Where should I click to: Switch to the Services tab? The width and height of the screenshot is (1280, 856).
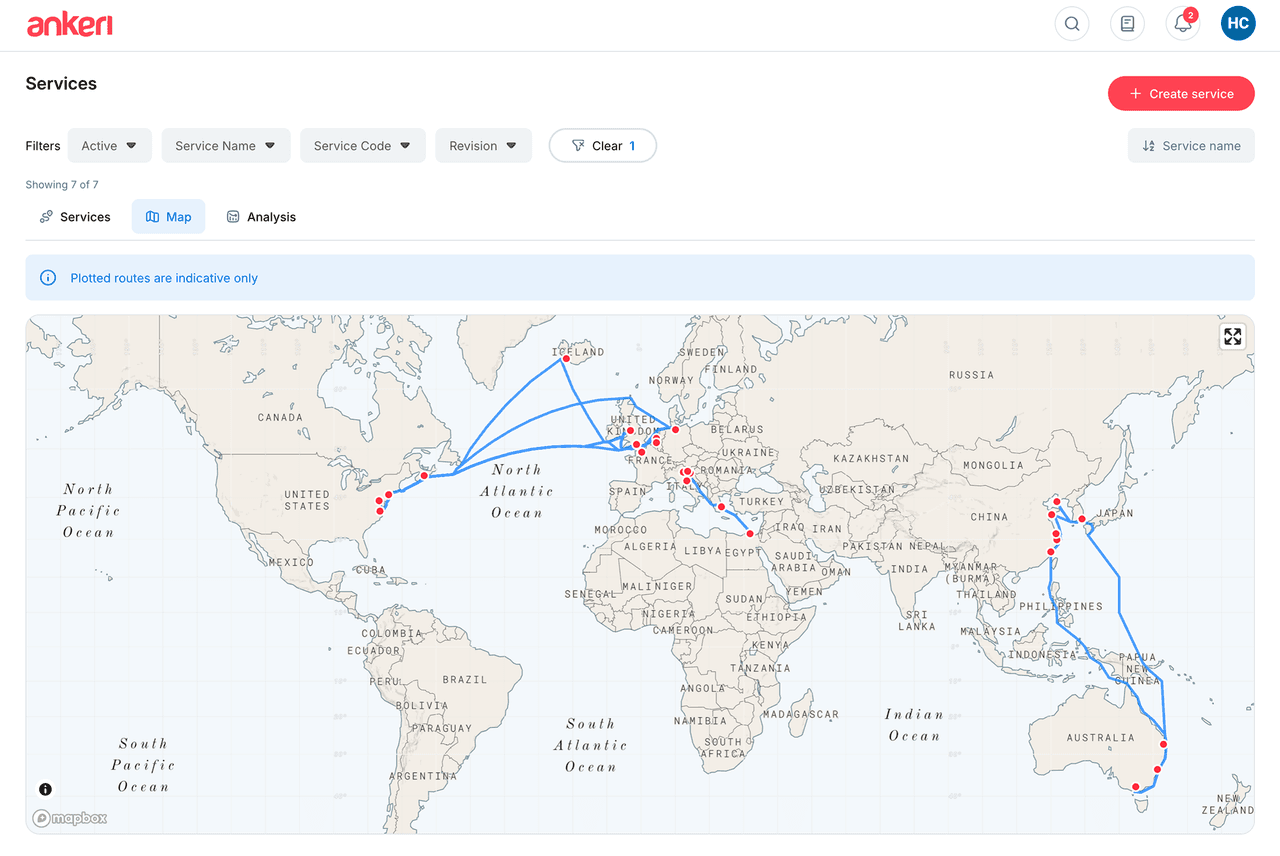[74, 216]
